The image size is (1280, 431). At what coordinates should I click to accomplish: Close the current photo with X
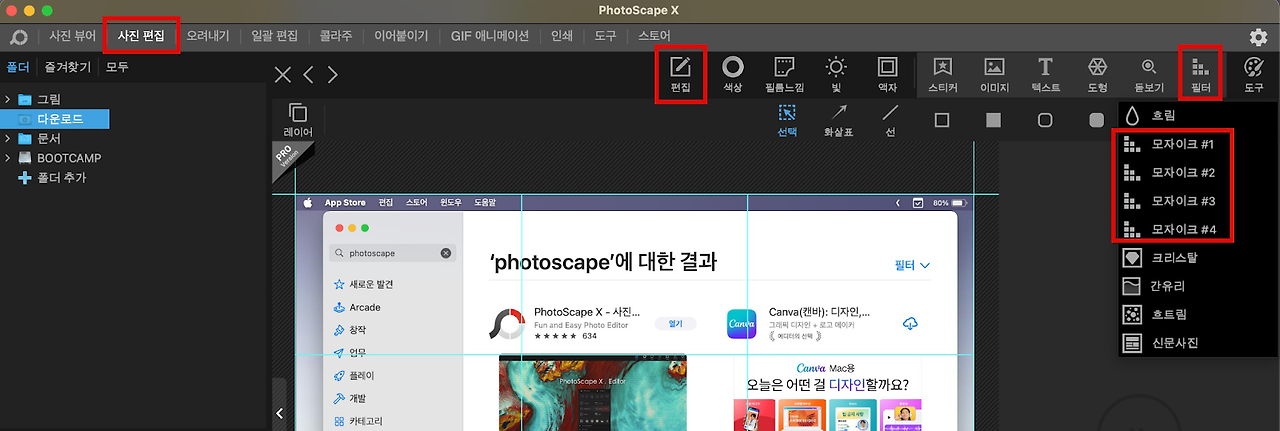[283, 75]
